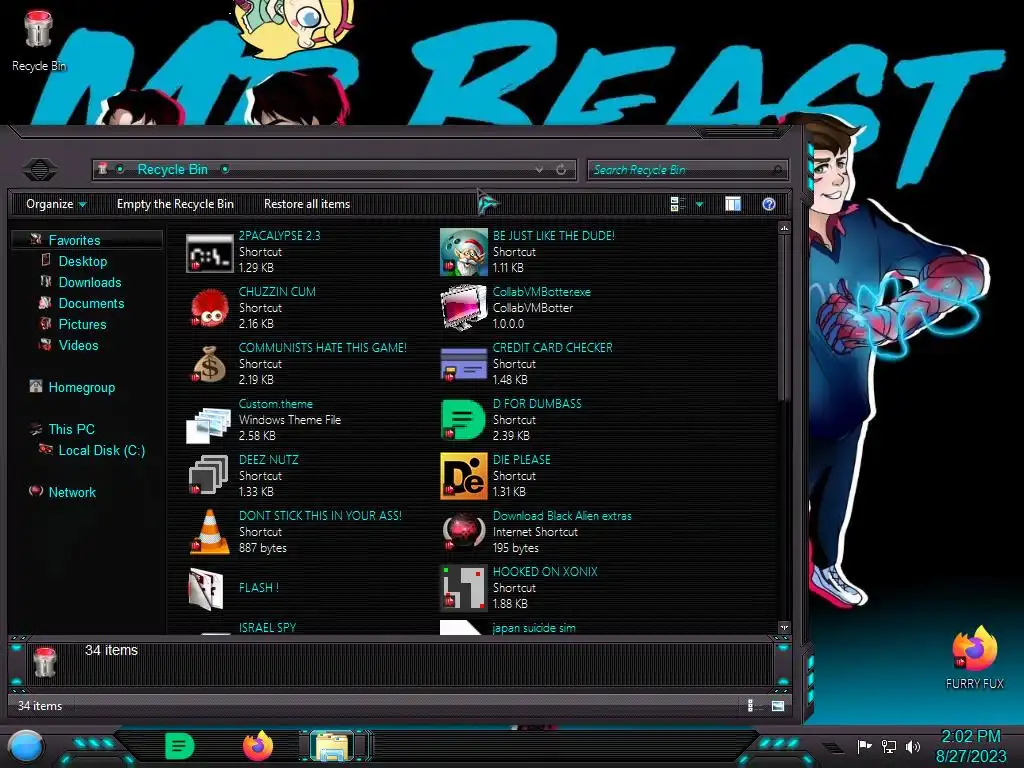Open the Organize menu
The image size is (1024, 768).
[56, 204]
